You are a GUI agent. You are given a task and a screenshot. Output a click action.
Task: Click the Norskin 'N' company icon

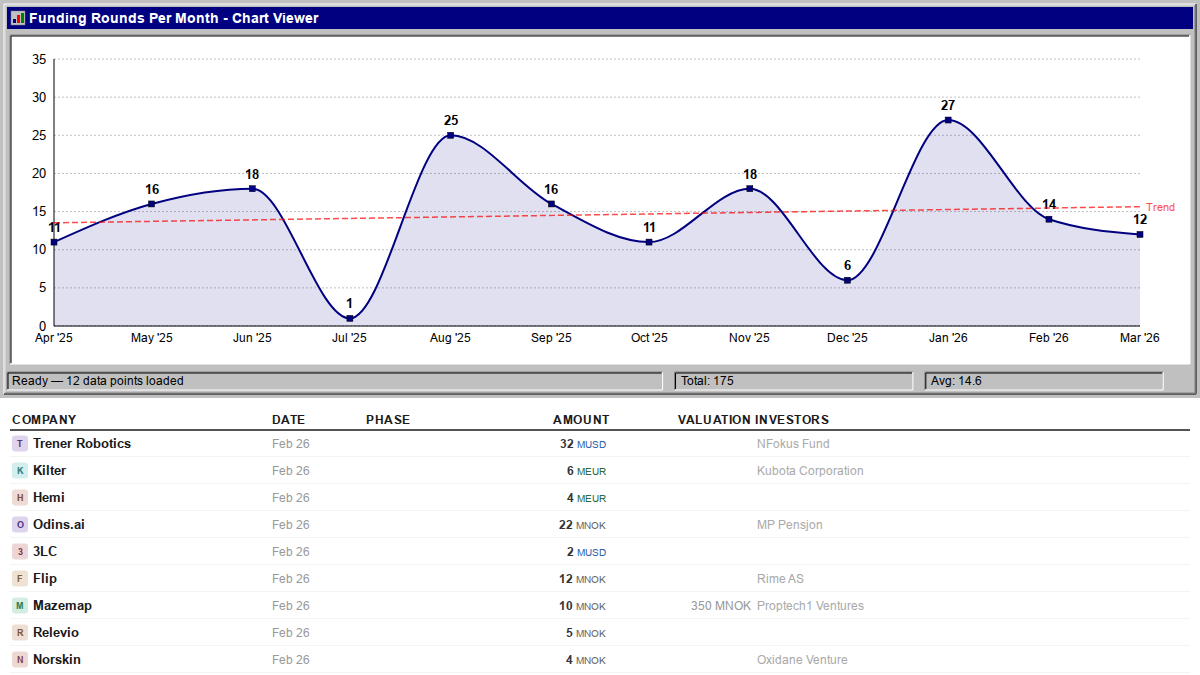[x=20, y=660]
